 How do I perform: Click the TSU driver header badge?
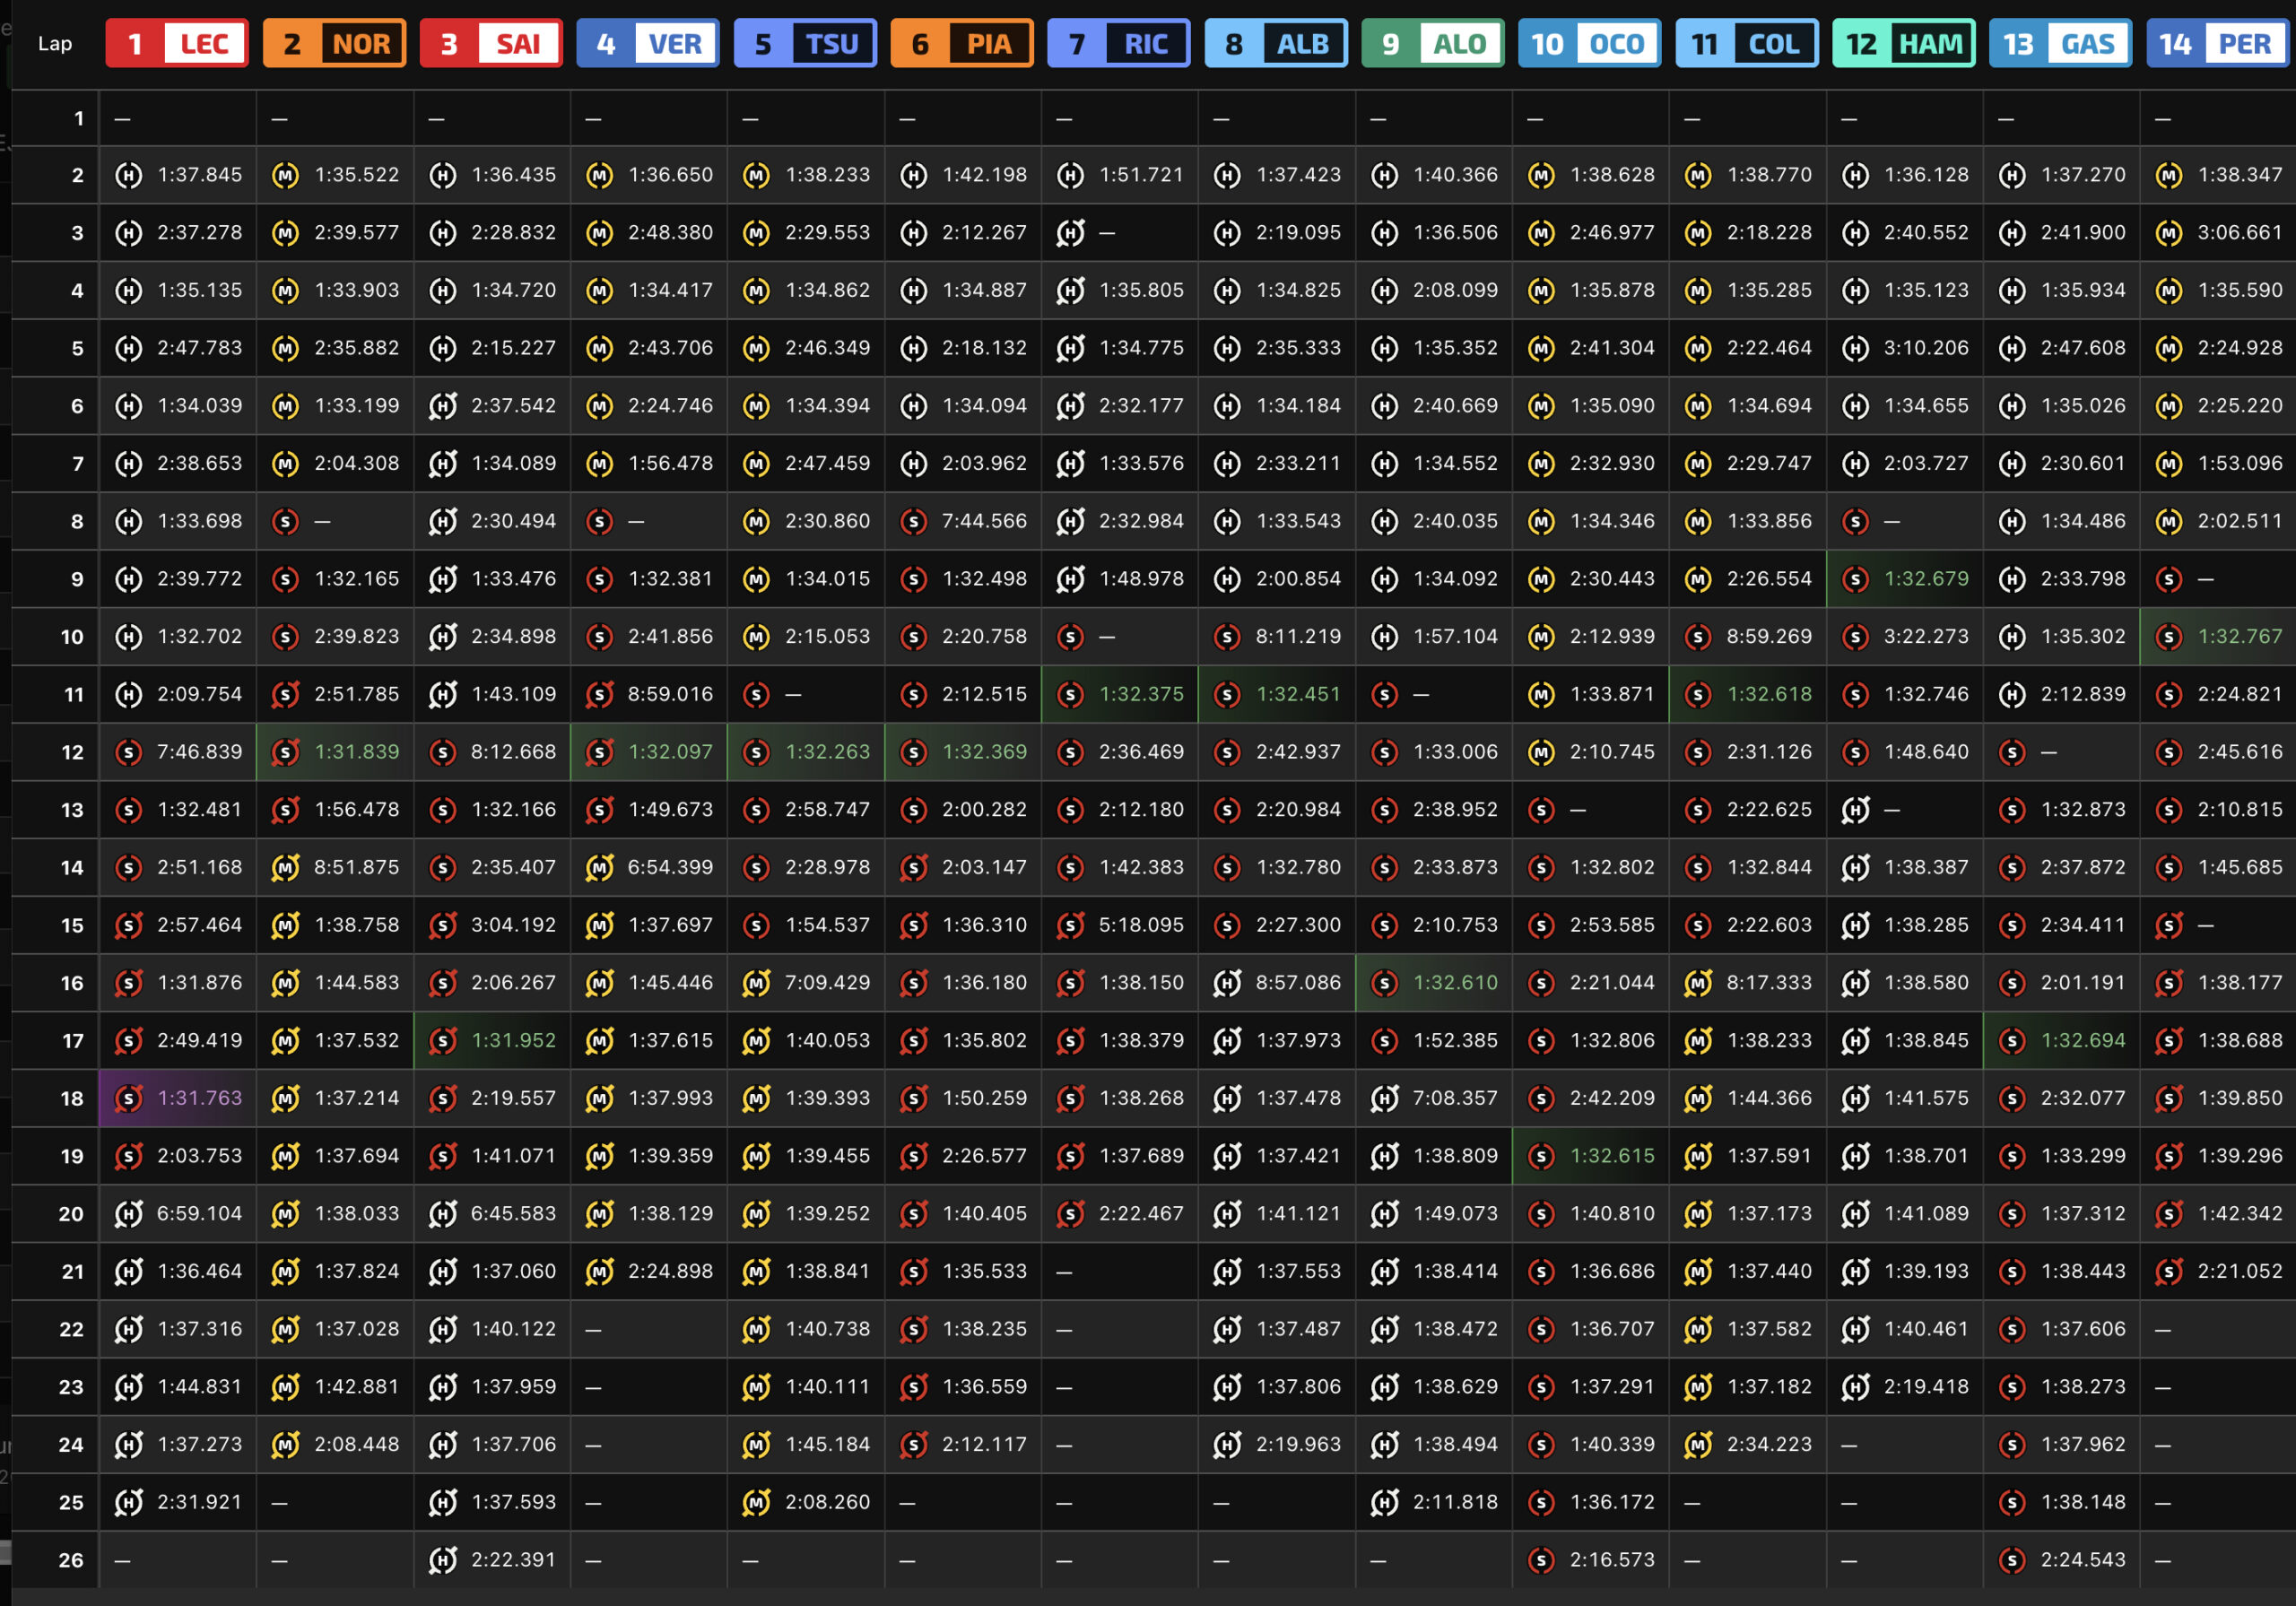(x=805, y=43)
